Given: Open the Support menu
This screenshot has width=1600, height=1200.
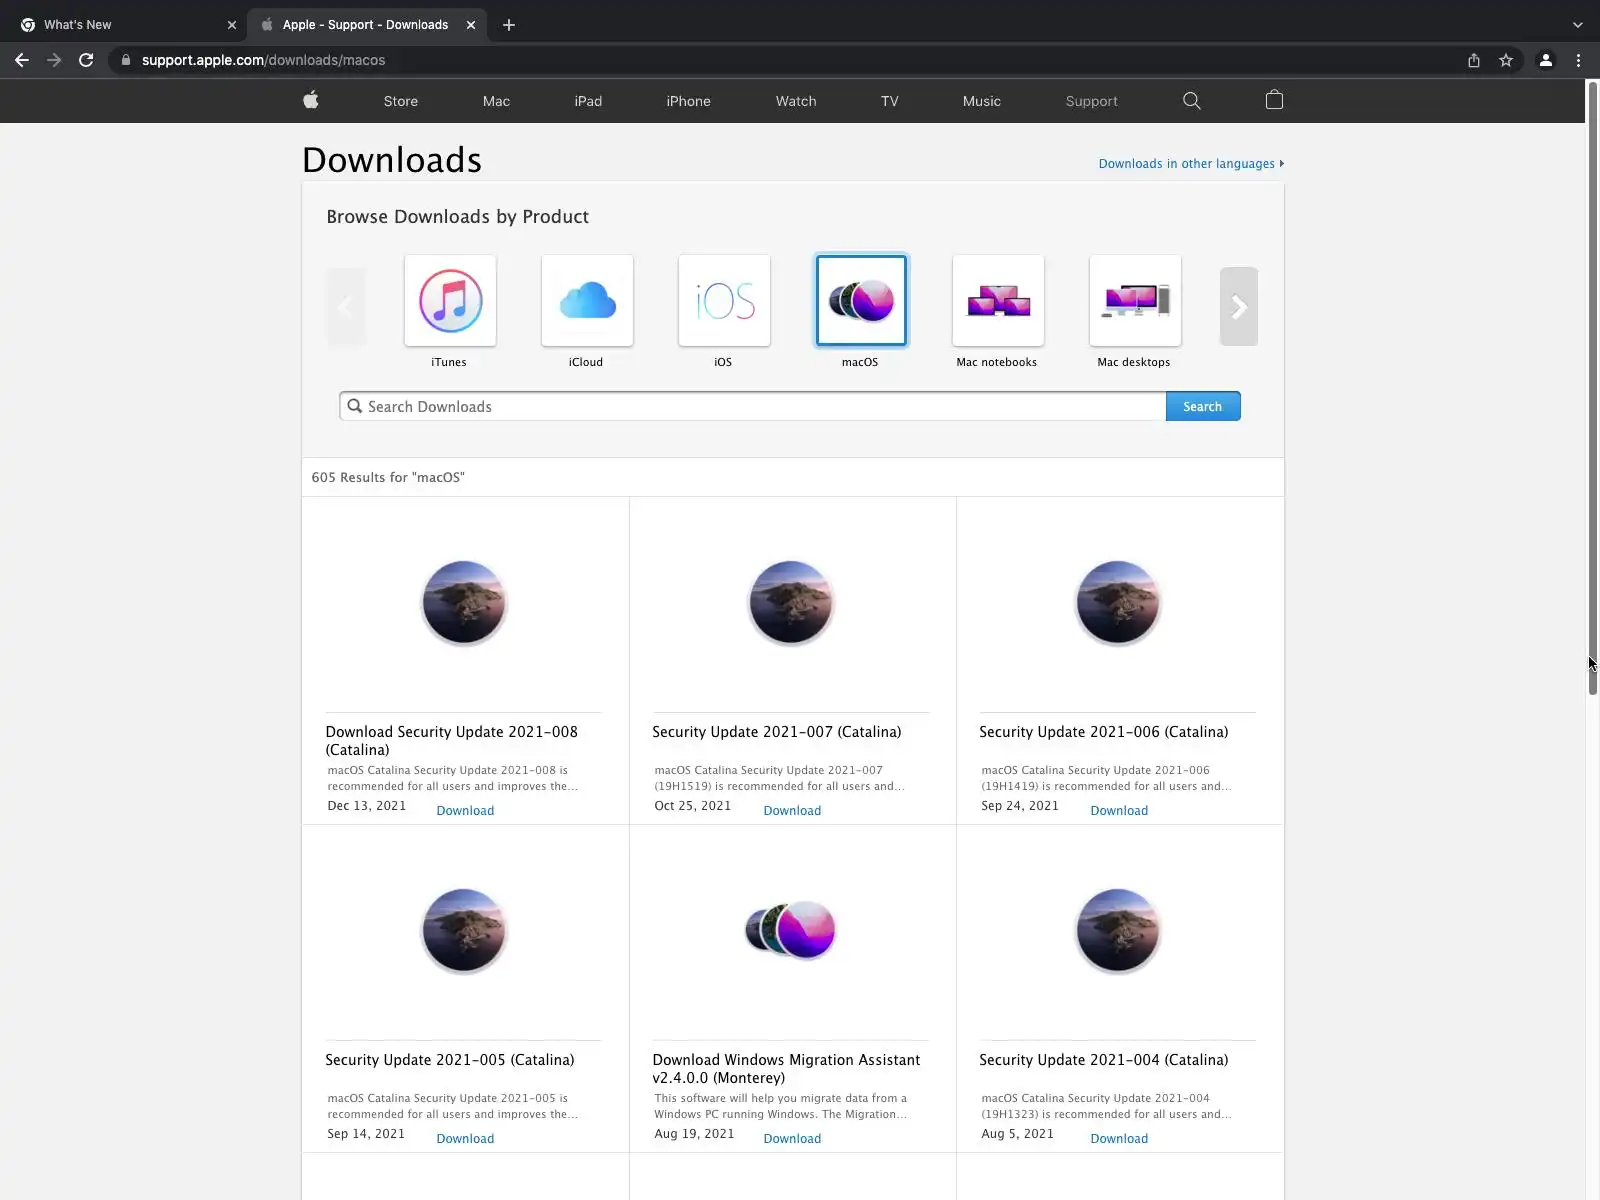Looking at the screenshot, I should (x=1092, y=101).
